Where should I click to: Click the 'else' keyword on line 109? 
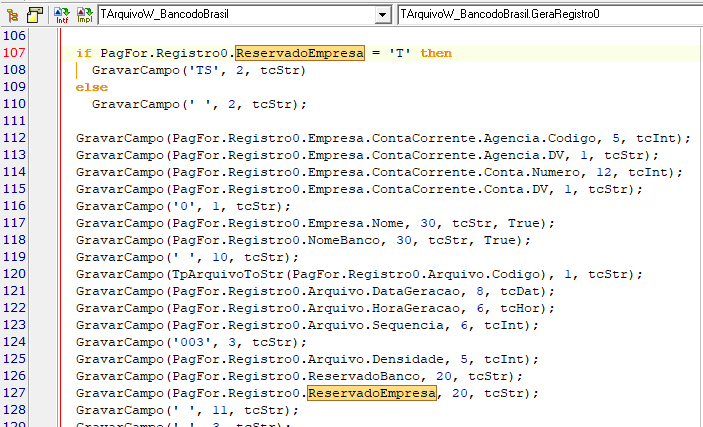(x=92, y=87)
